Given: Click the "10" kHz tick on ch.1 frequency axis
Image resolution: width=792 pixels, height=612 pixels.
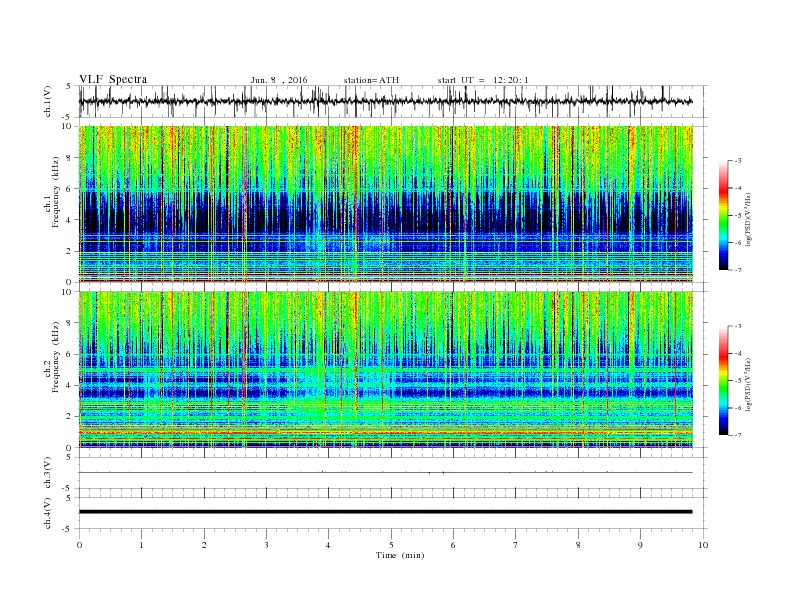Looking at the screenshot, I should pyautogui.click(x=67, y=126).
